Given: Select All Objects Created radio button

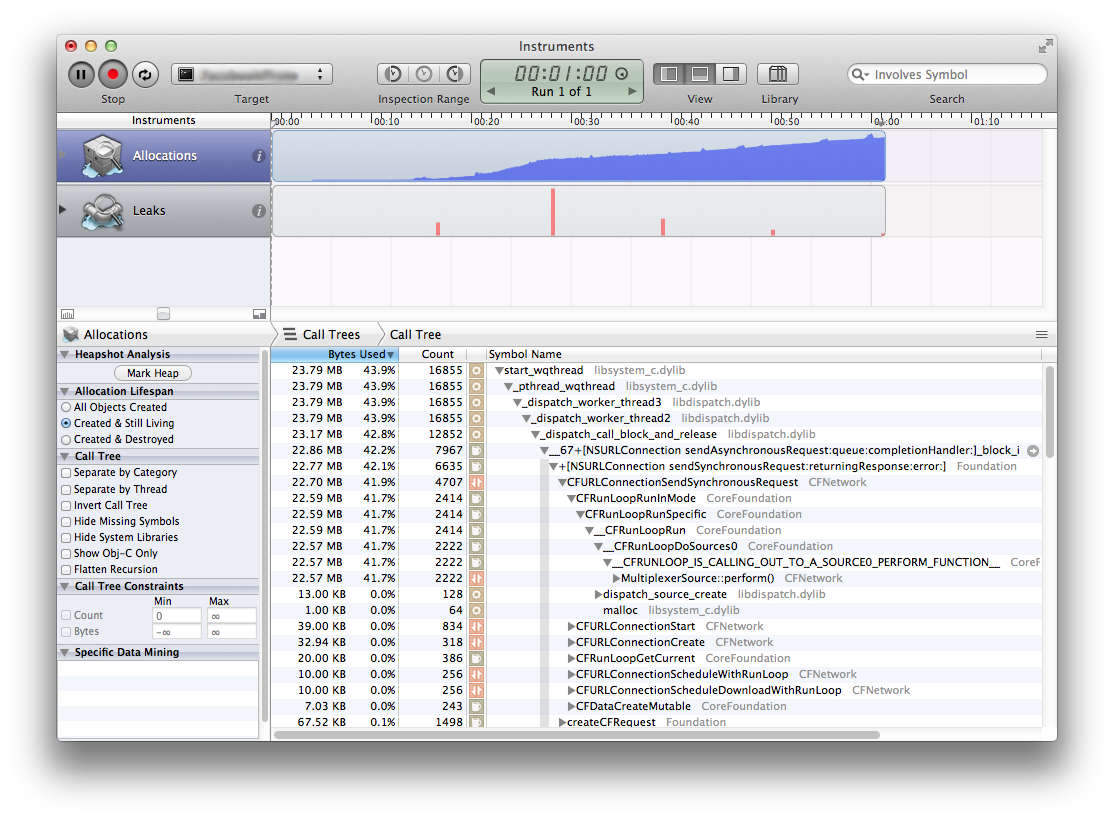Looking at the screenshot, I should 66,407.
